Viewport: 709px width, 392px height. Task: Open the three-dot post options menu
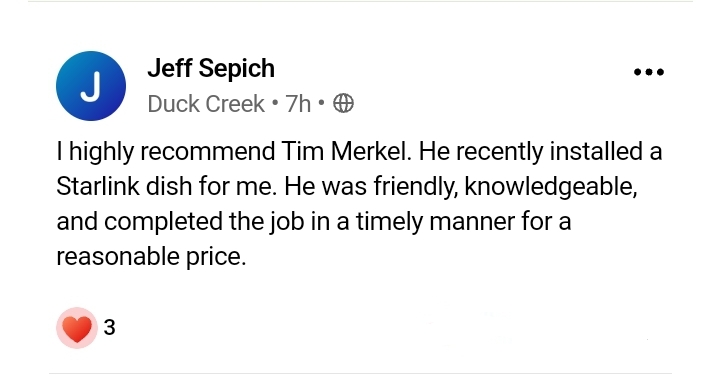(x=649, y=72)
